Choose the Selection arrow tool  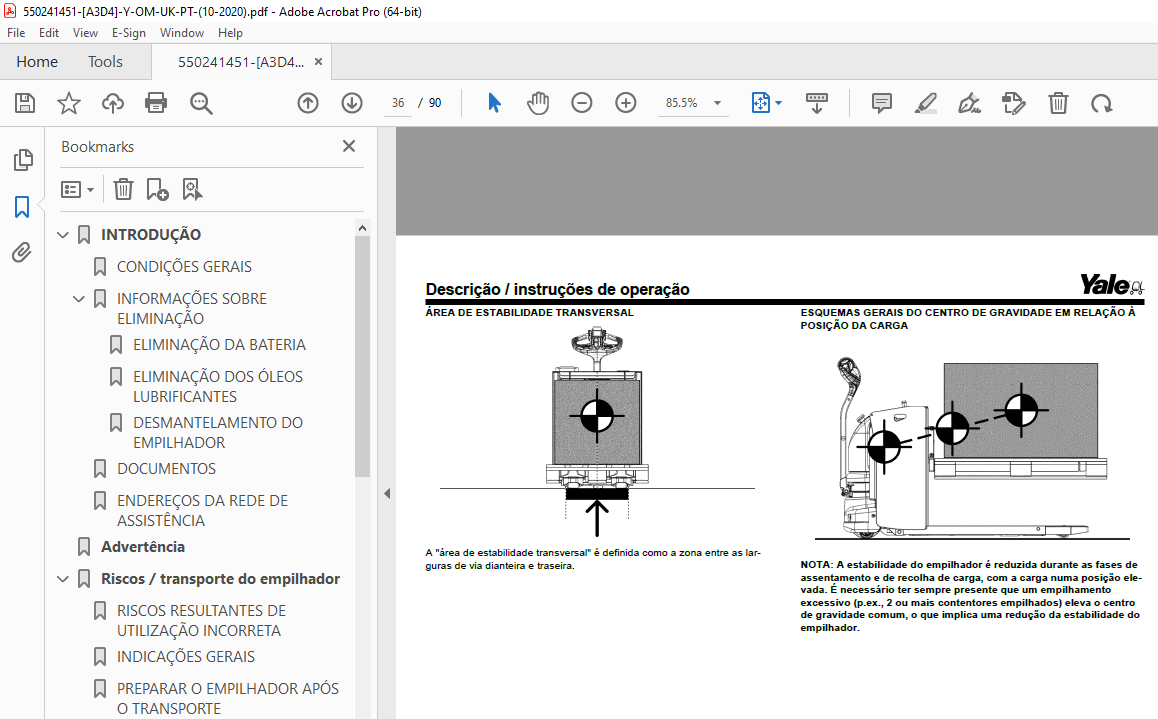click(494, 103)
